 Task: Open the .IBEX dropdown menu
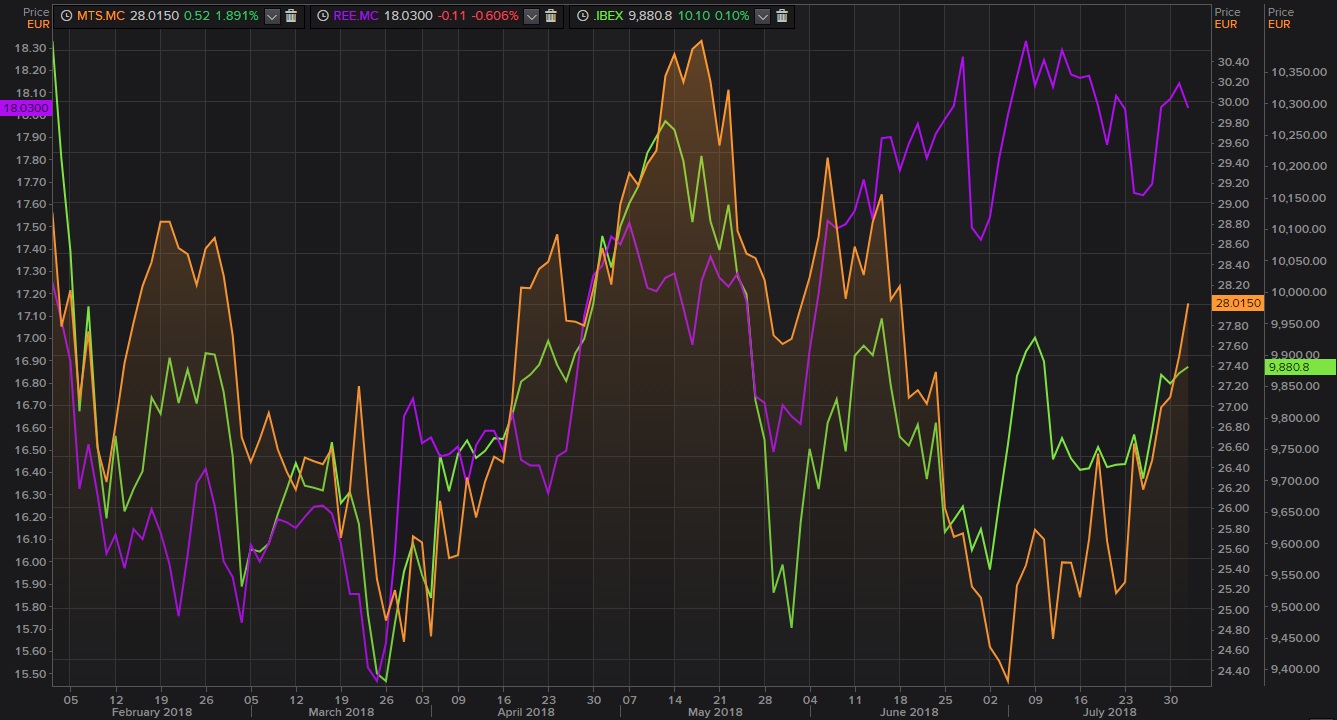click(762, 16)
